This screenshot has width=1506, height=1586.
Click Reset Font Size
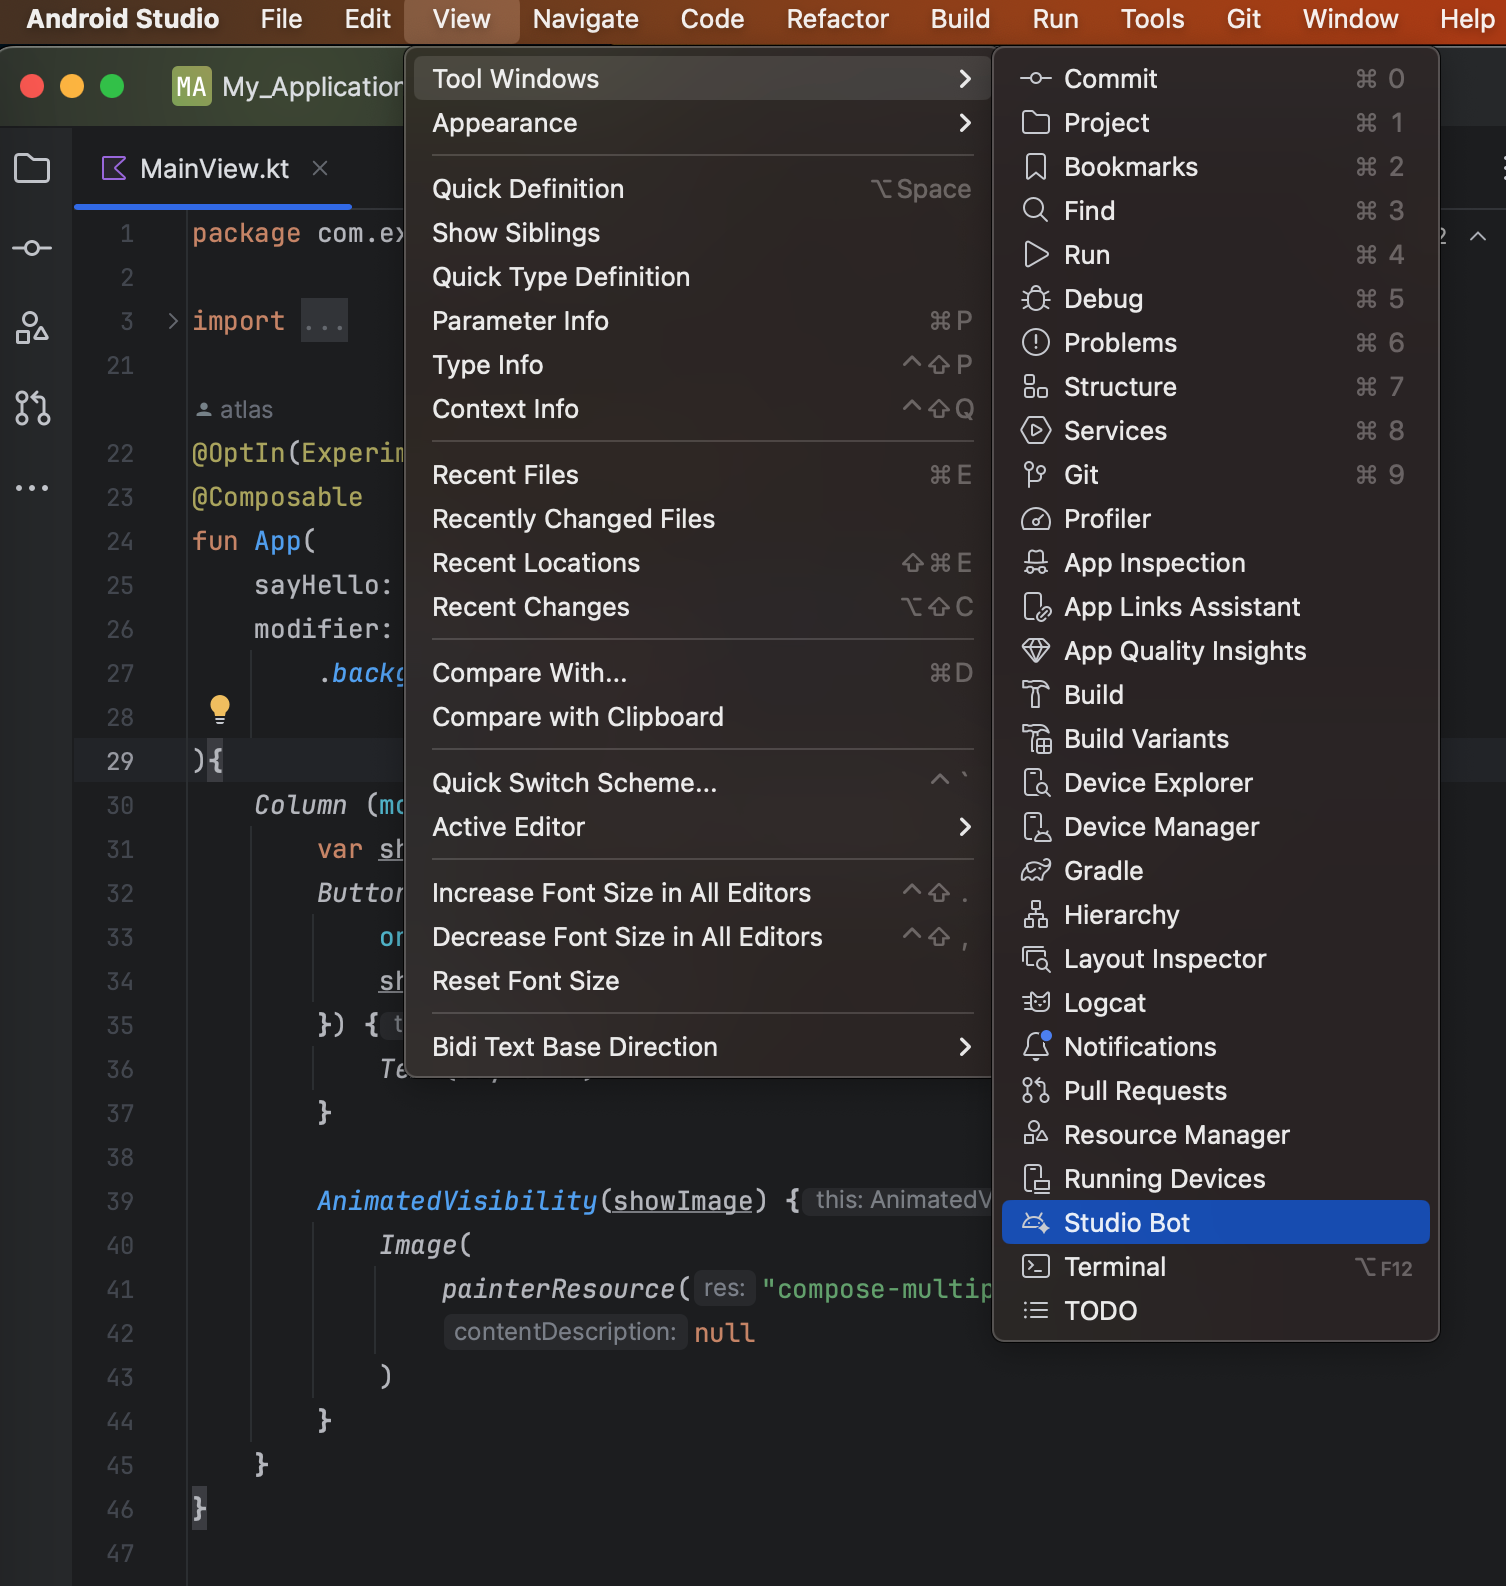702,980
